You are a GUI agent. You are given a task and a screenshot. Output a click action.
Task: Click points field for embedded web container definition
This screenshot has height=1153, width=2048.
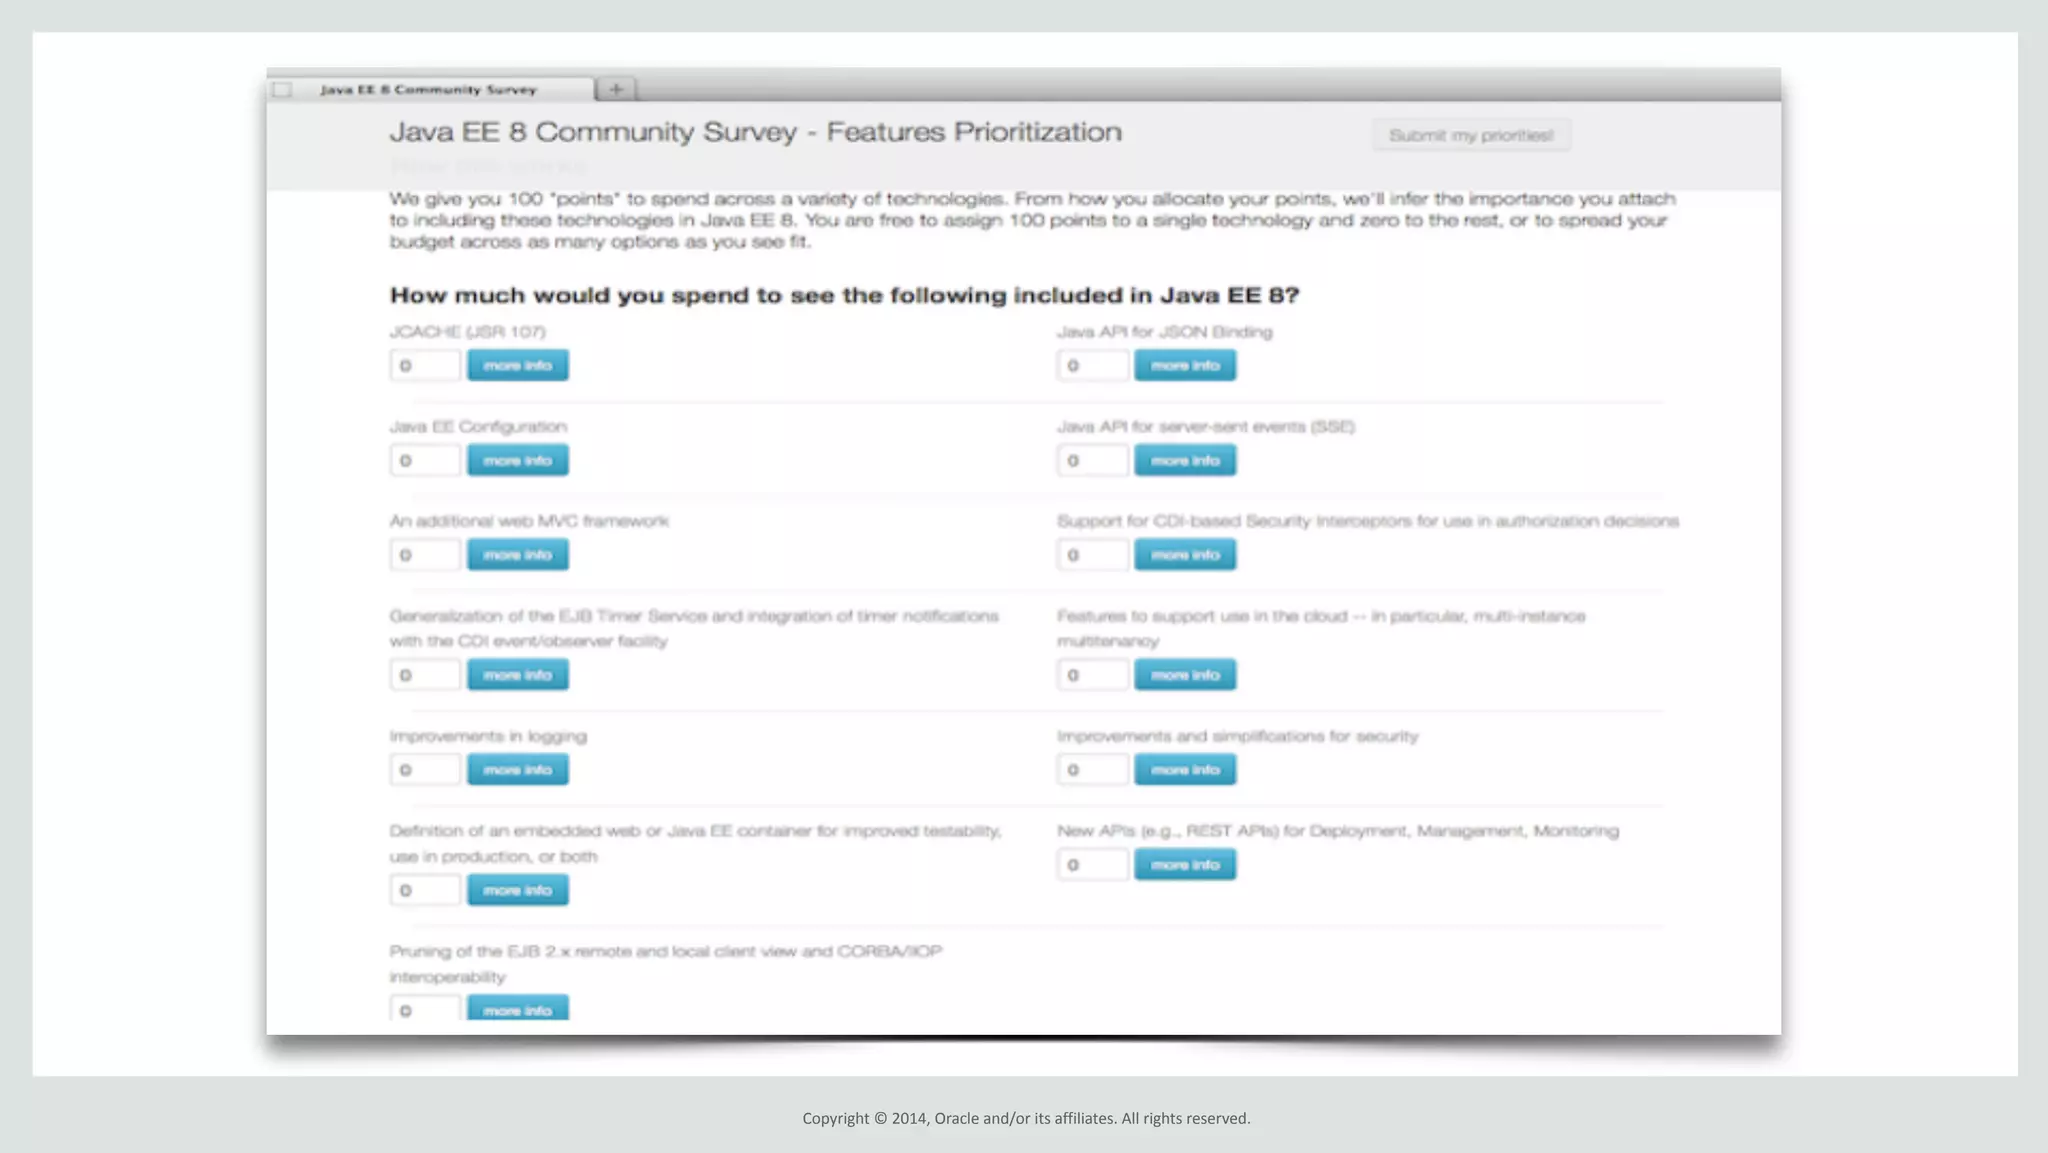point(425,890)
